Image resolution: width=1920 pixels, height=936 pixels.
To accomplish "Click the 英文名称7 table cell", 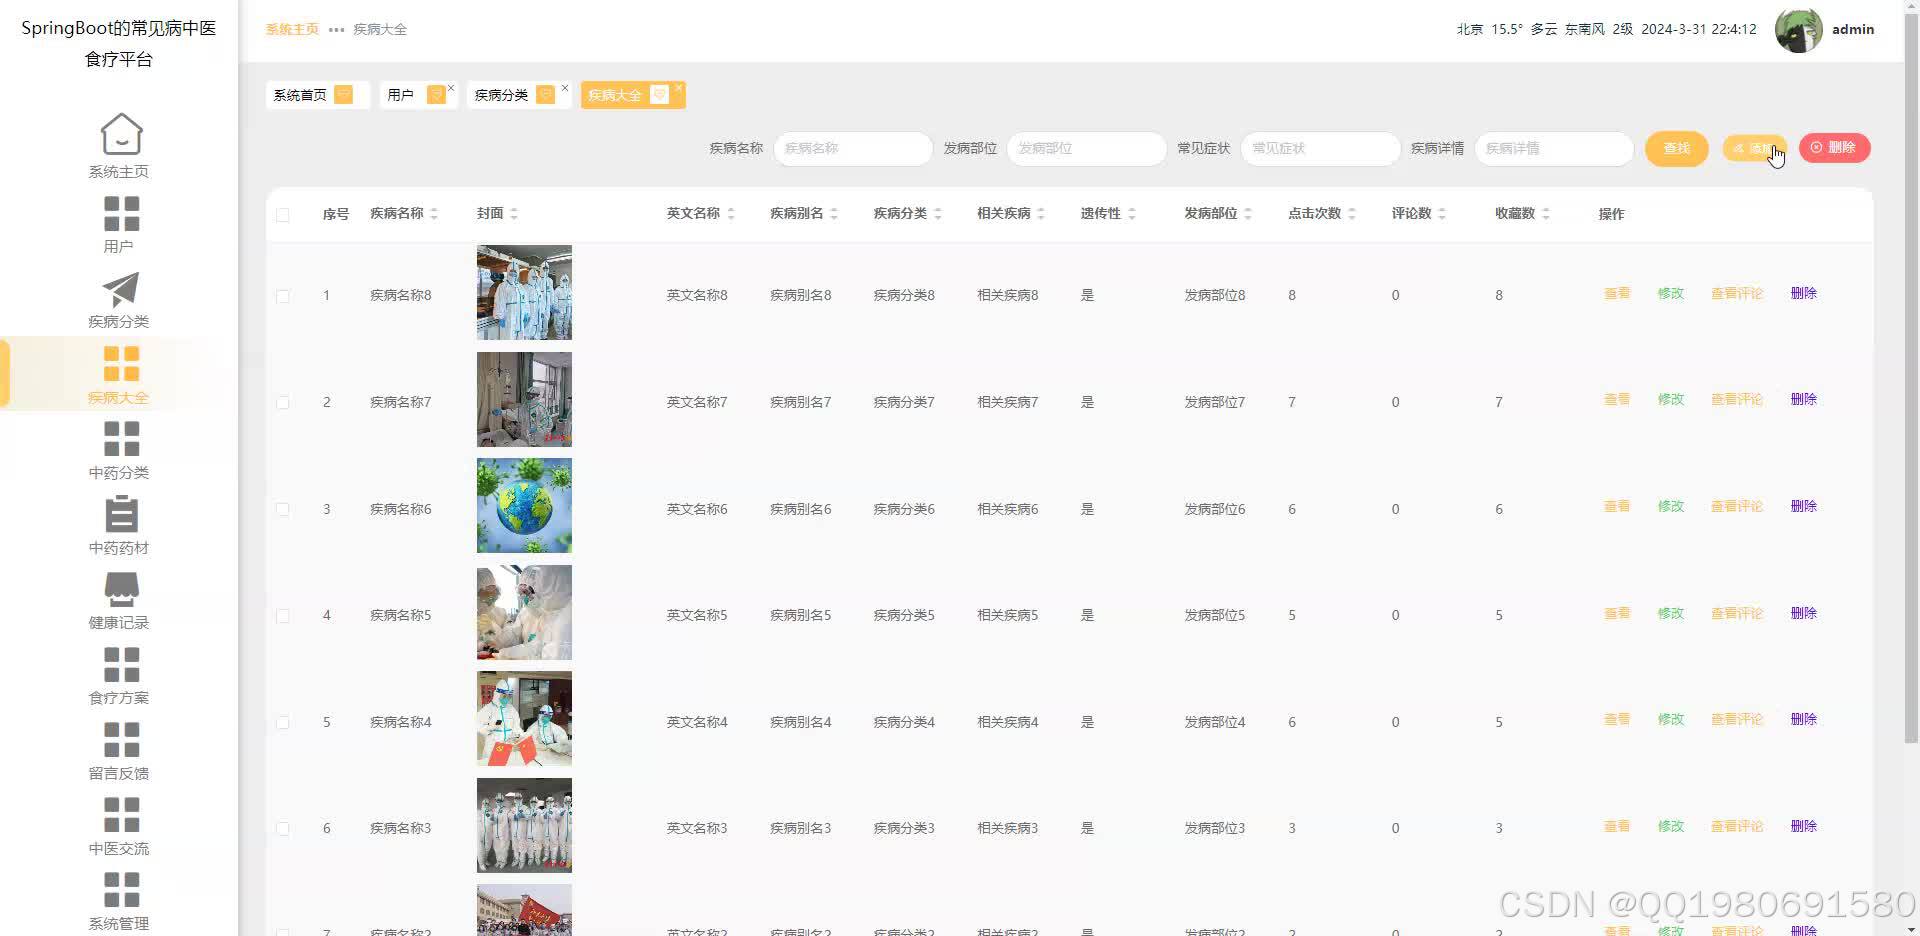I will click(x=697, y=402).
